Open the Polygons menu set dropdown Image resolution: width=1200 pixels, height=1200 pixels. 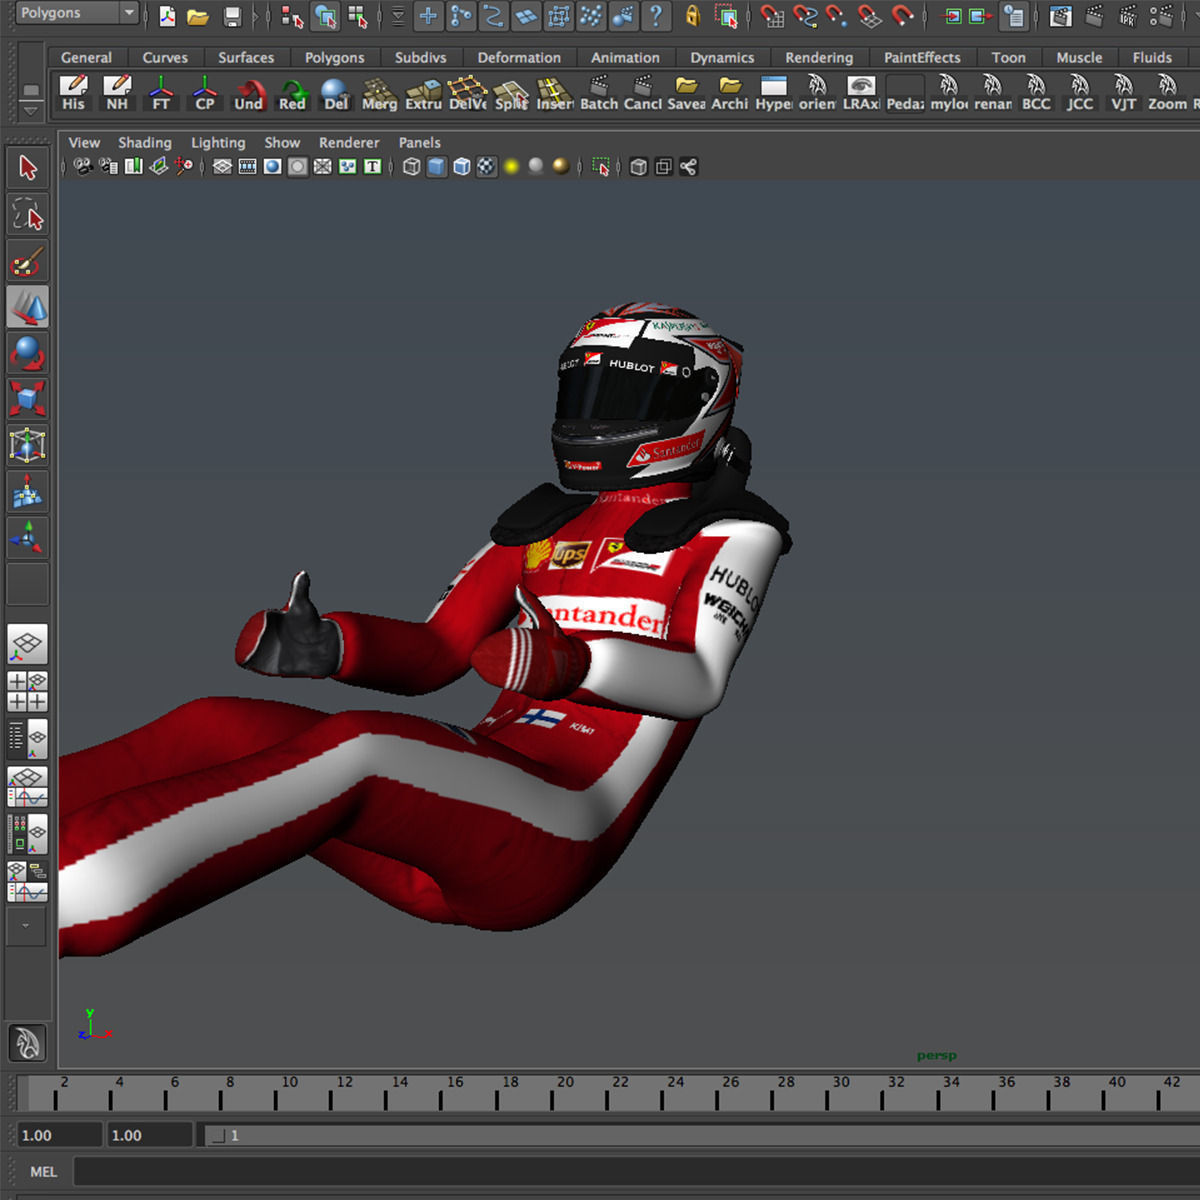[x=77, y=13]
